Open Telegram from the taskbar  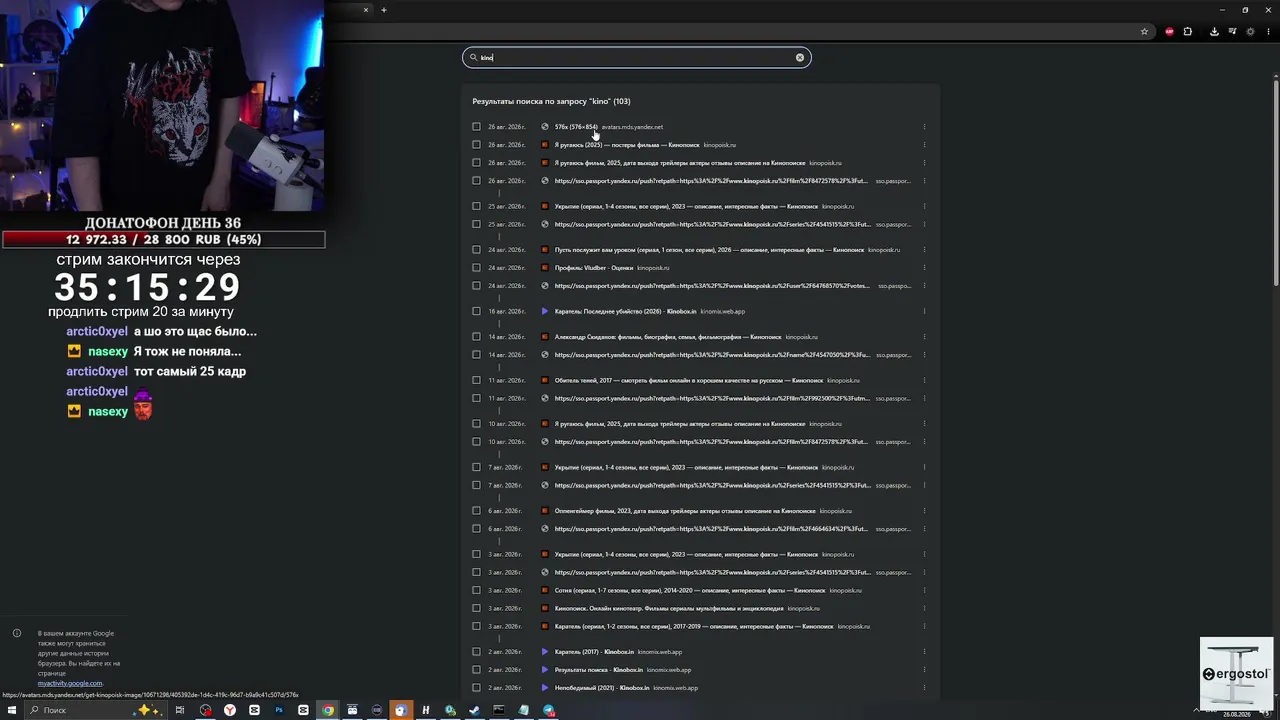coord(549,710)
